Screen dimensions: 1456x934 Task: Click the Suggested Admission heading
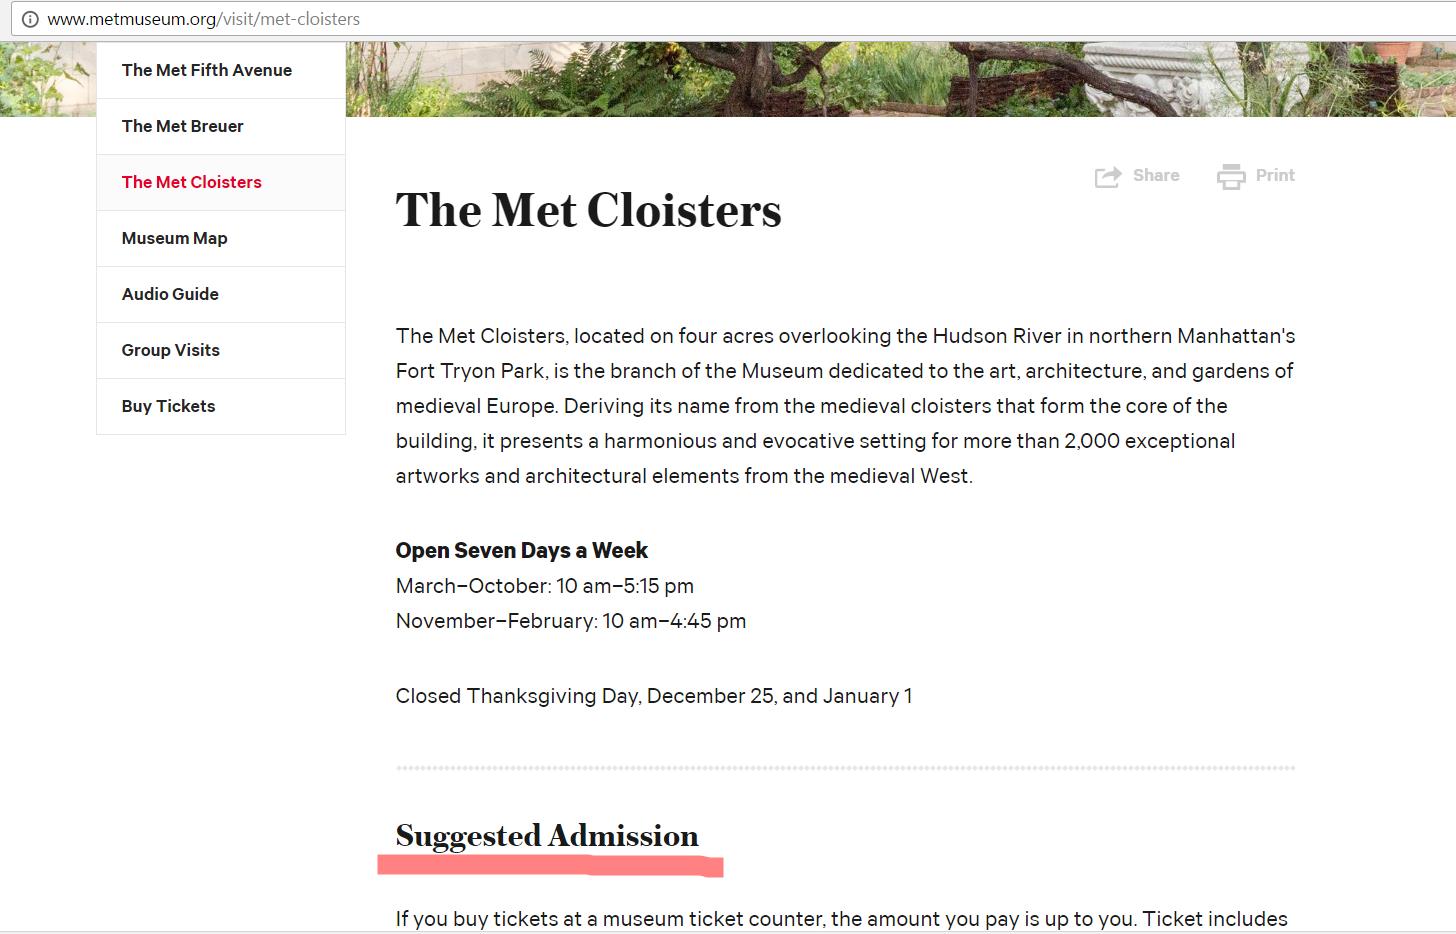tap(547, 836)
